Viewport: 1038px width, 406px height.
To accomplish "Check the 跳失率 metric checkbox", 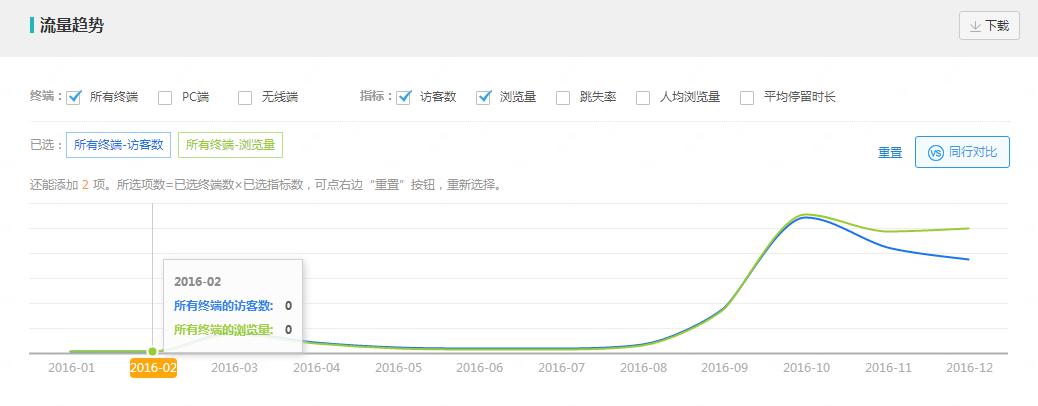I will pos(563,98).
